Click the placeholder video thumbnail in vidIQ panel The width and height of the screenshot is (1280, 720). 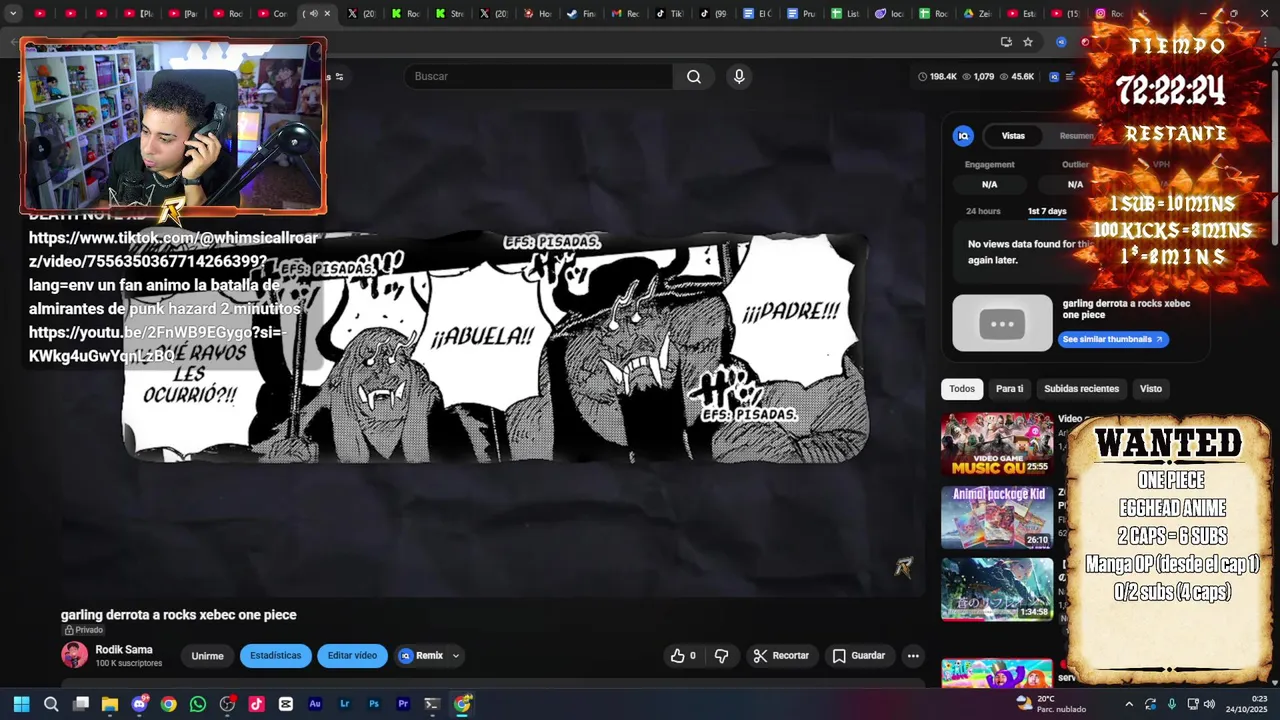(x=1002, y=323)
